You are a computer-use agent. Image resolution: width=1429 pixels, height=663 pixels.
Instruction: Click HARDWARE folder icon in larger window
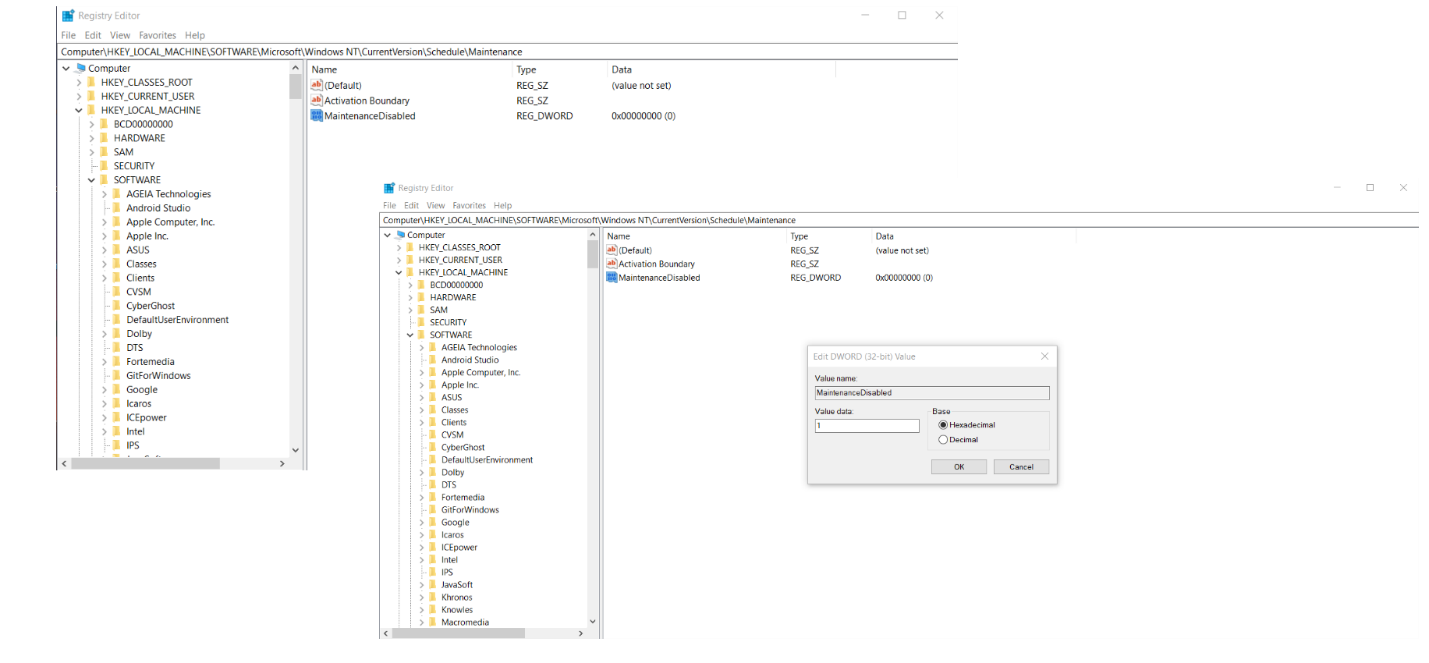[x=421, y=297]
